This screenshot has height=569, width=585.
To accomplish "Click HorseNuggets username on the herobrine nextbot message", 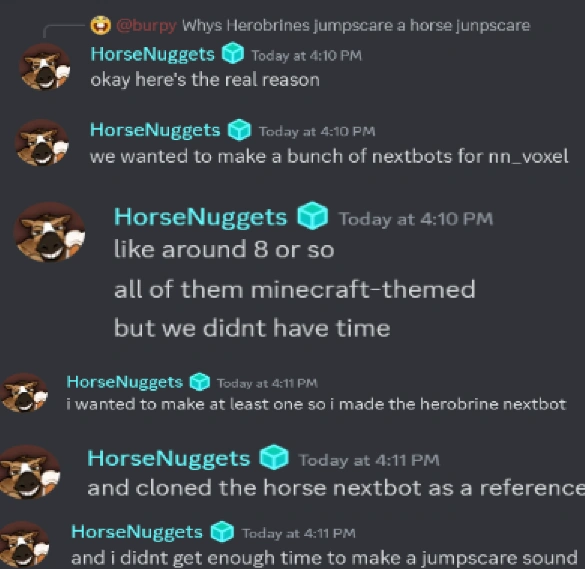I will [125, 382].
